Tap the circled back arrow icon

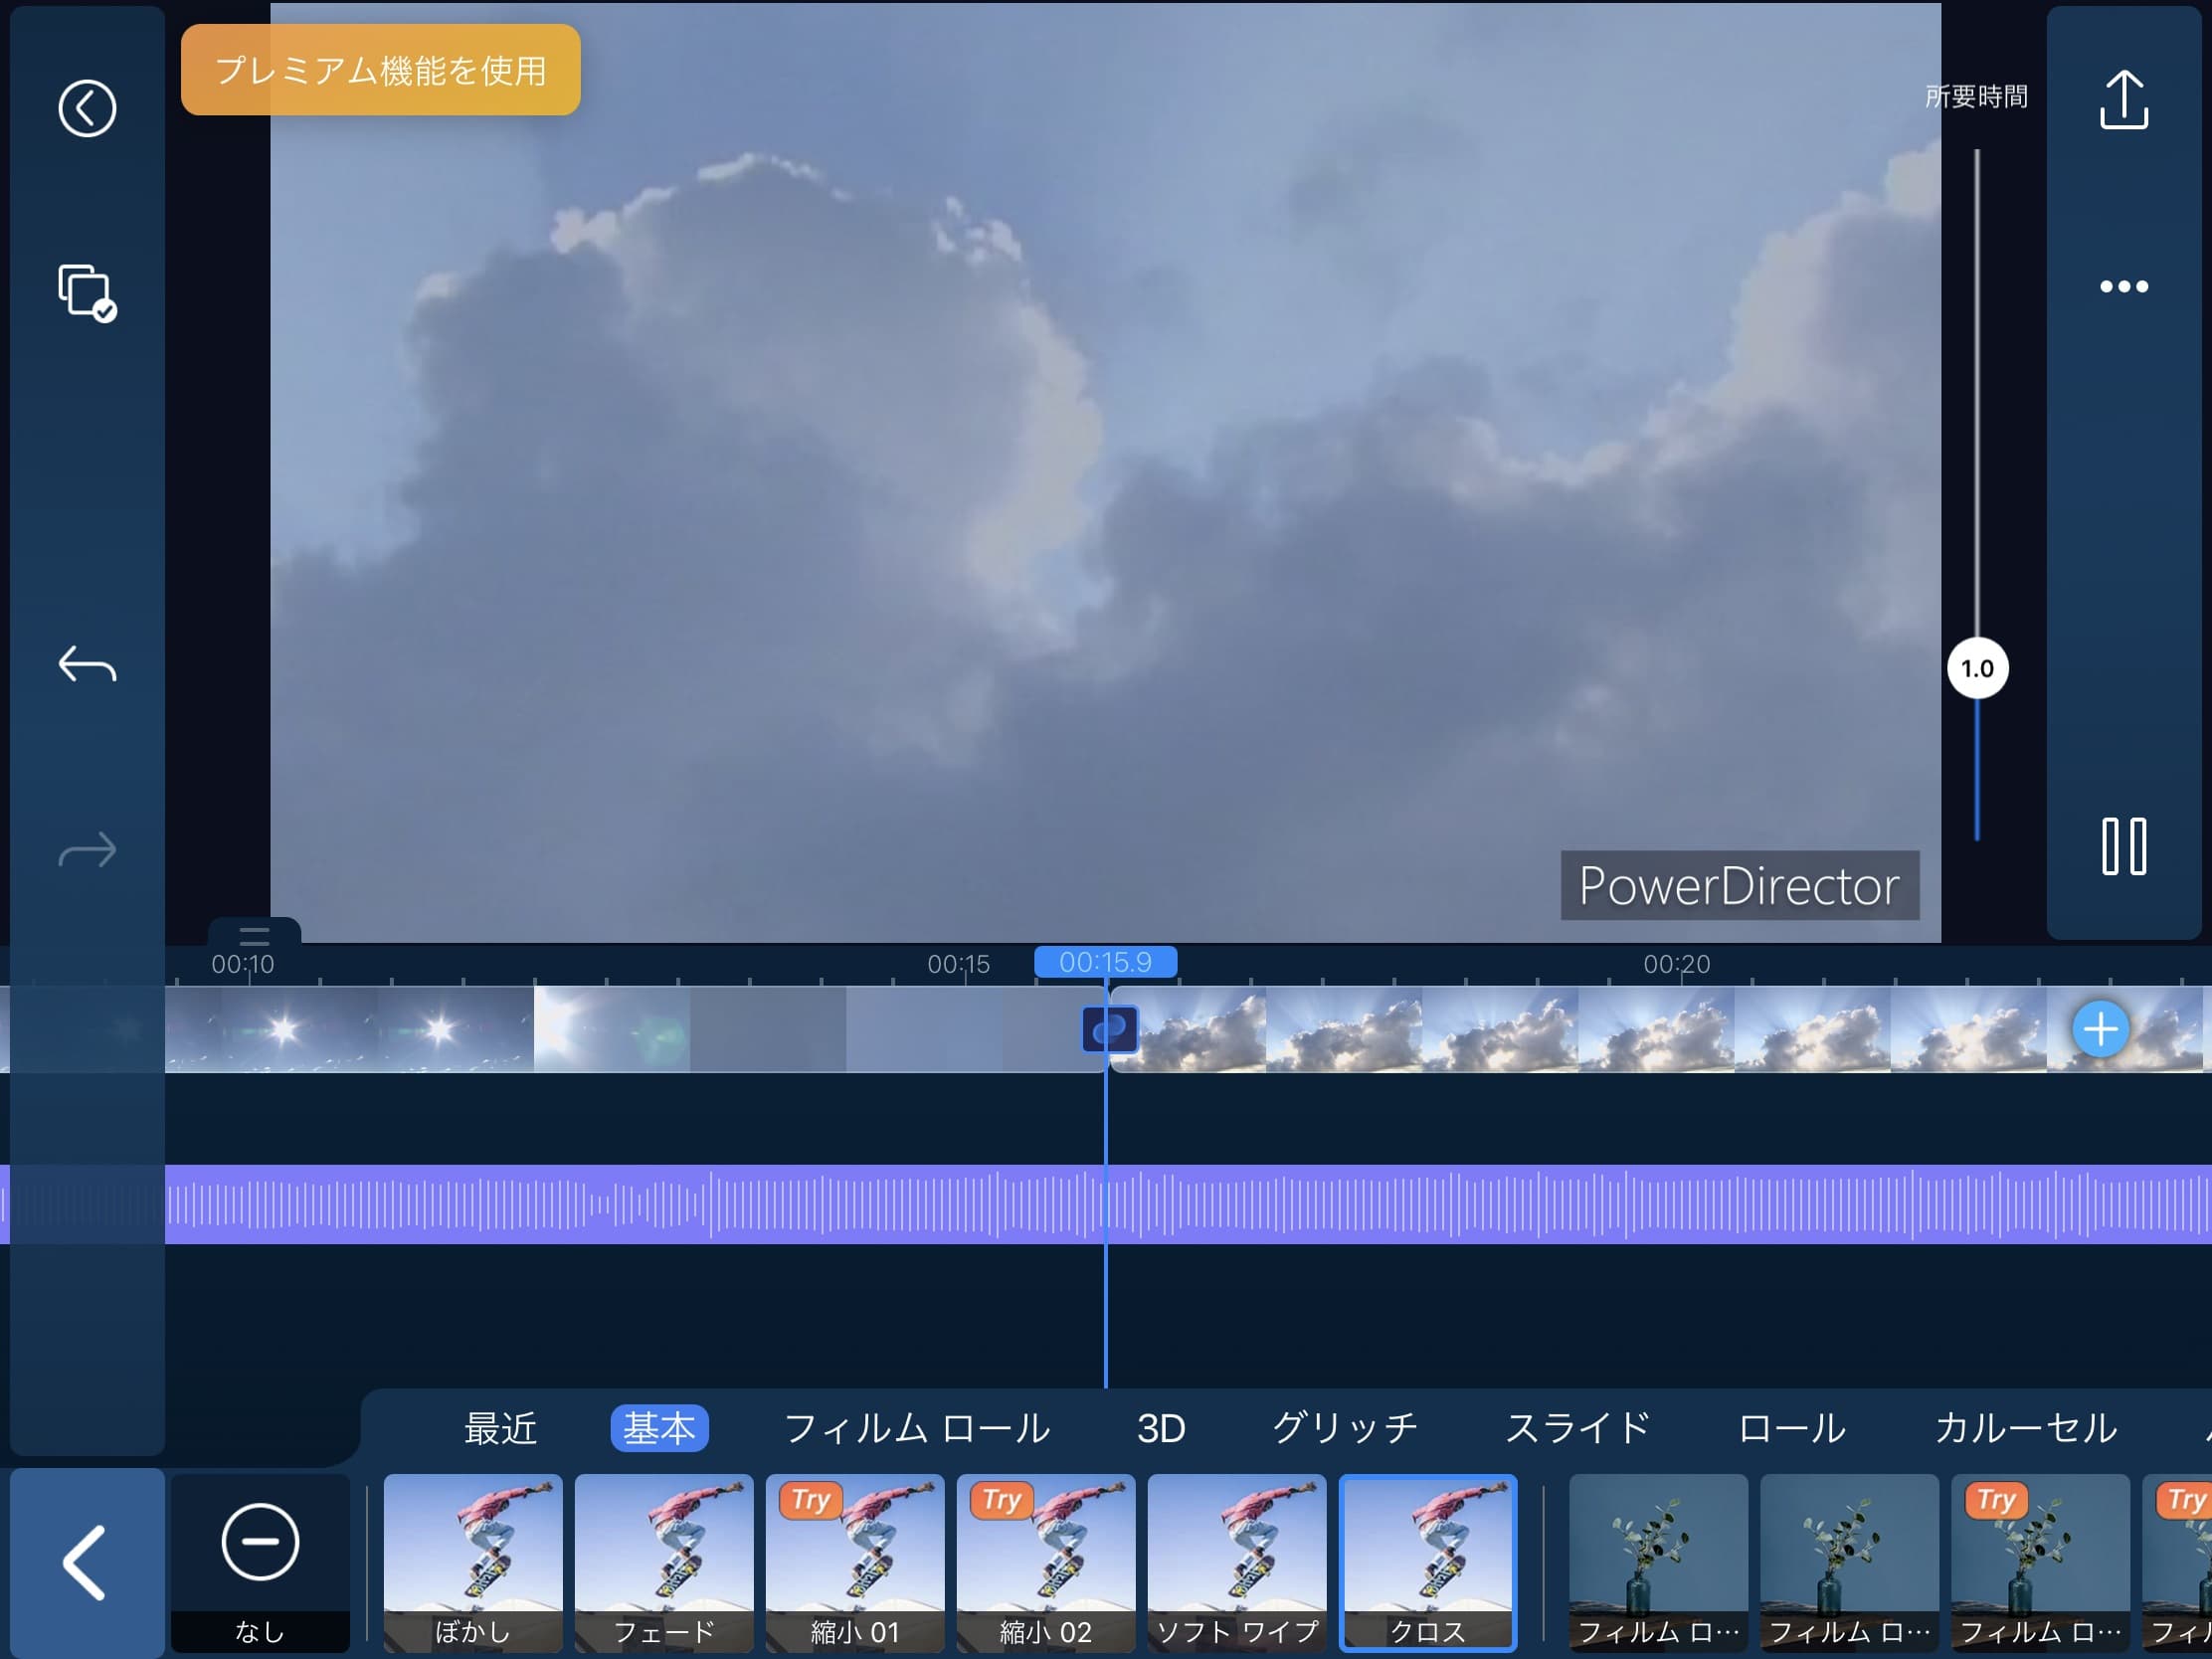point(87,108)
